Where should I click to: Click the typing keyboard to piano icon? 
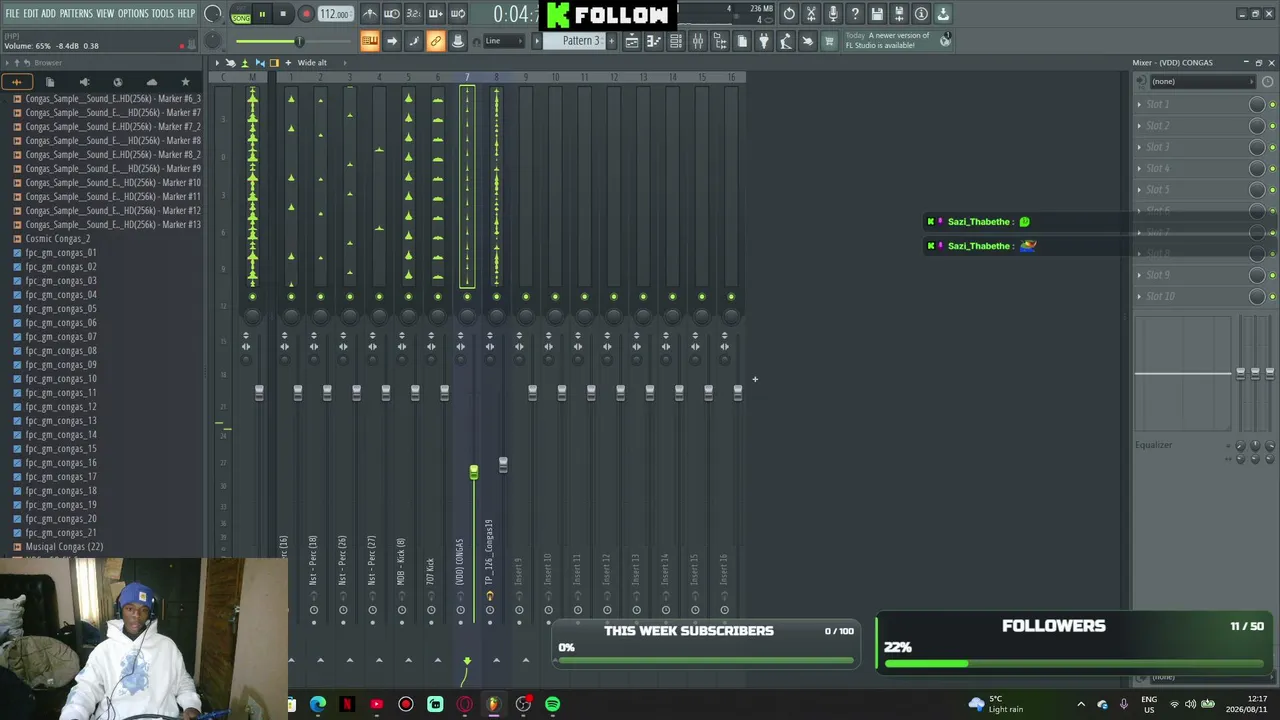pos(370,41)
